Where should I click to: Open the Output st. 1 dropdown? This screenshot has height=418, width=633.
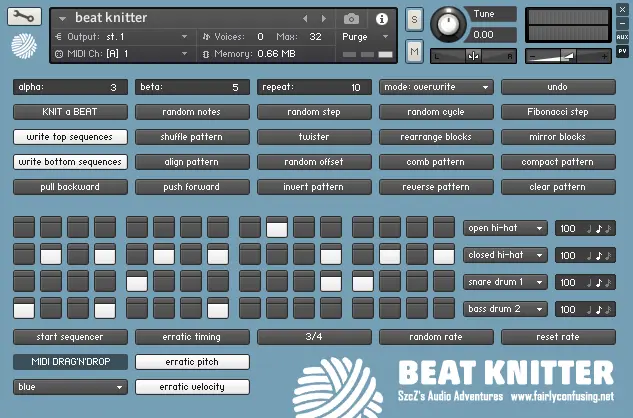click(x=121, y=37)
